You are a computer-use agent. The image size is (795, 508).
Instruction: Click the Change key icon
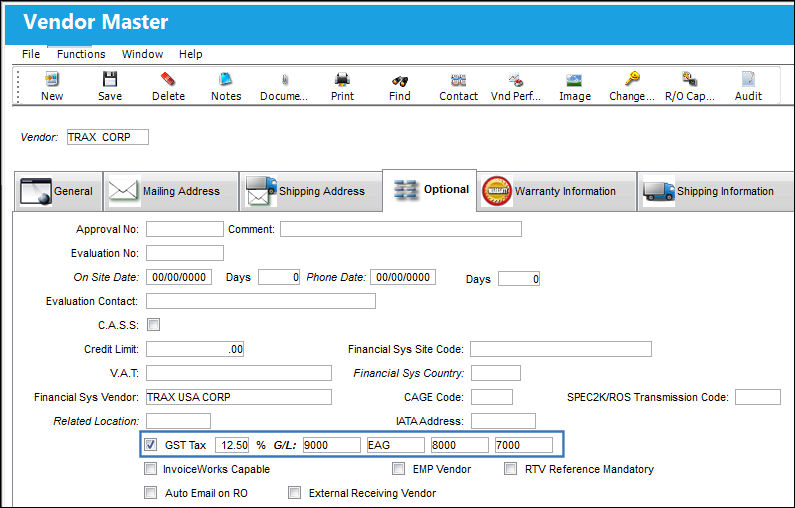(632, 79)
